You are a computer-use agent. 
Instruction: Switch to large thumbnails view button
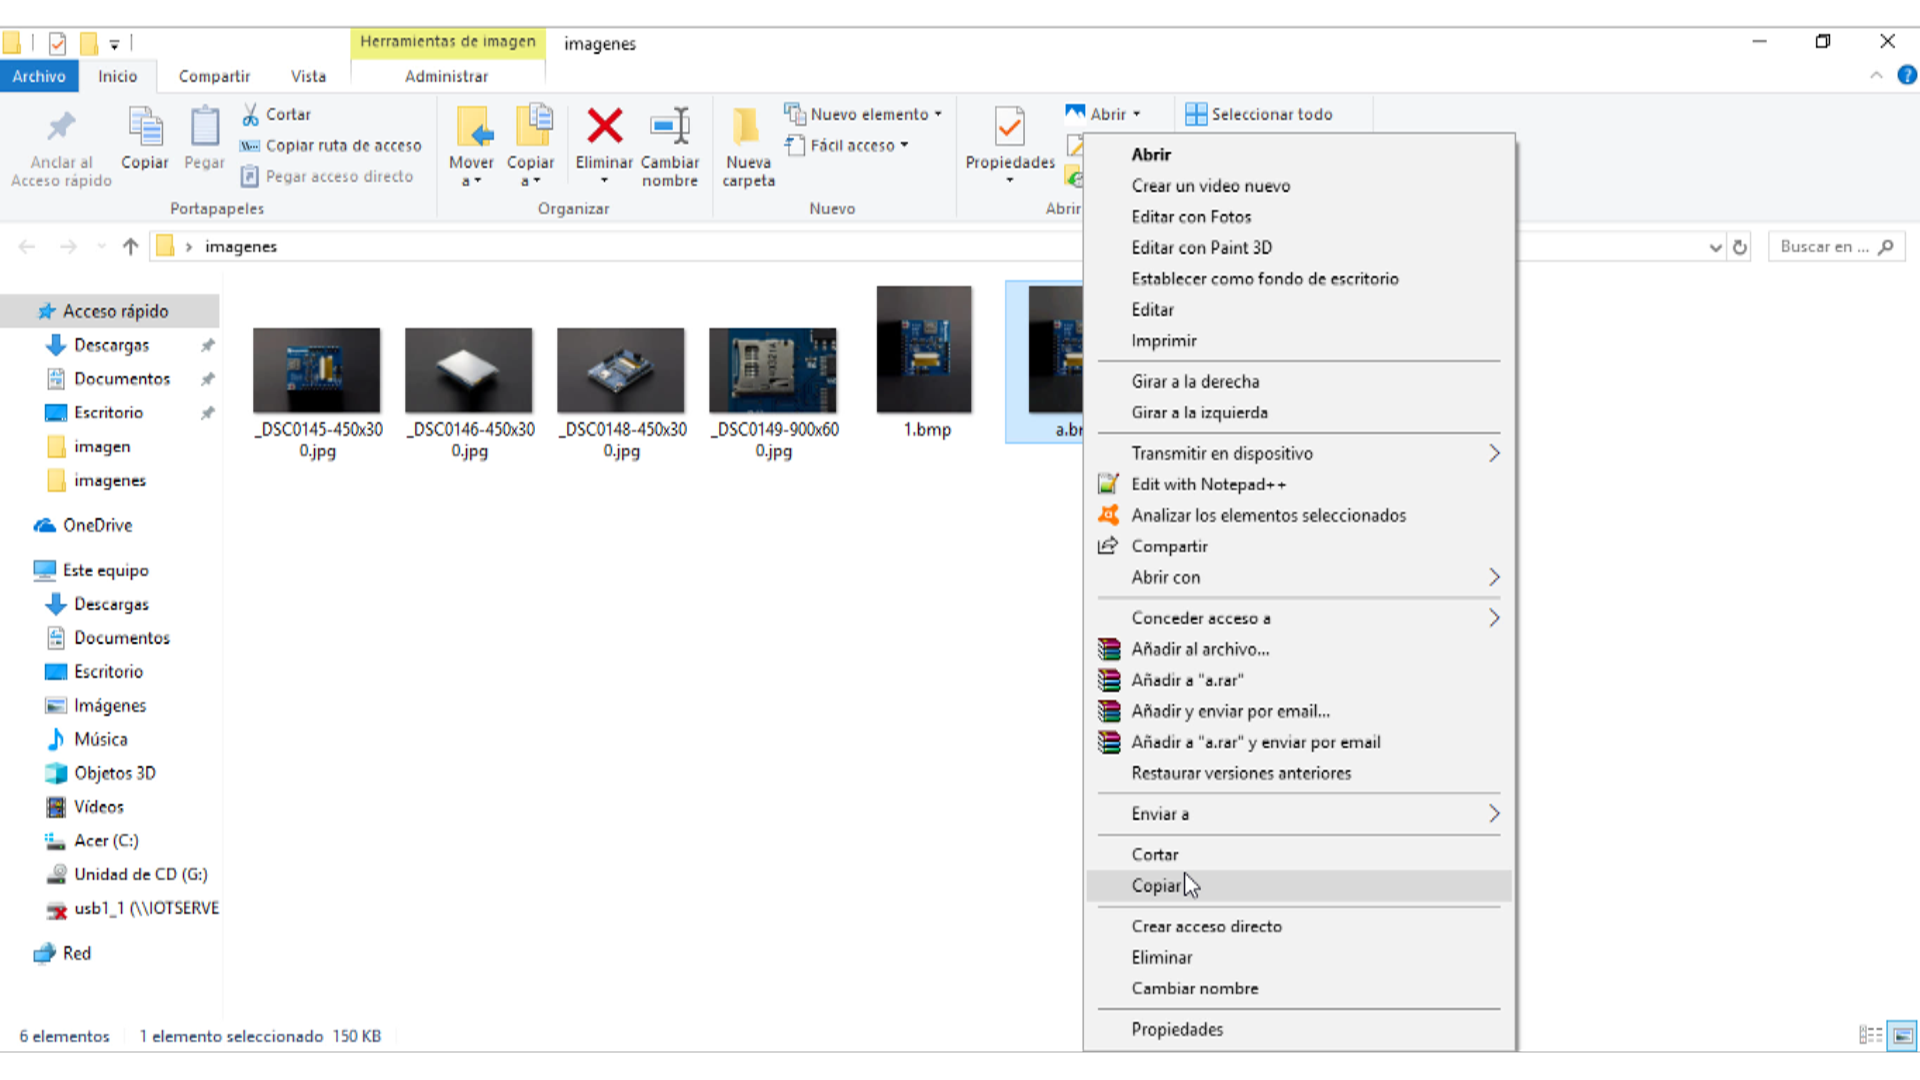(1903, 1036)
